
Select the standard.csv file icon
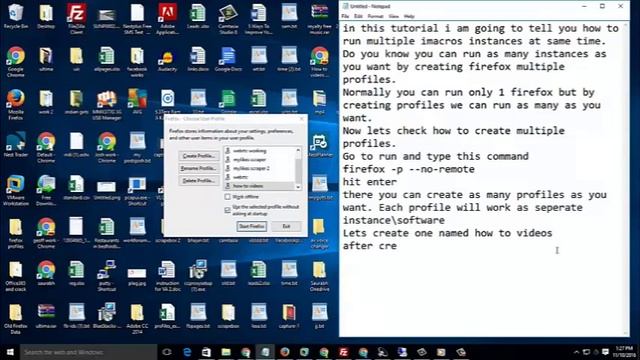[76, 187]
